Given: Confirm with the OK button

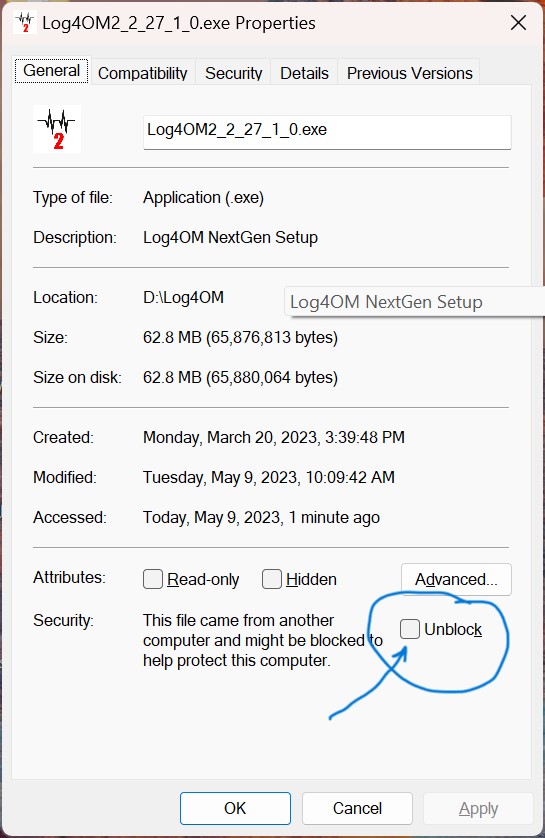Looking at the screenshot, I should (235, 808).
